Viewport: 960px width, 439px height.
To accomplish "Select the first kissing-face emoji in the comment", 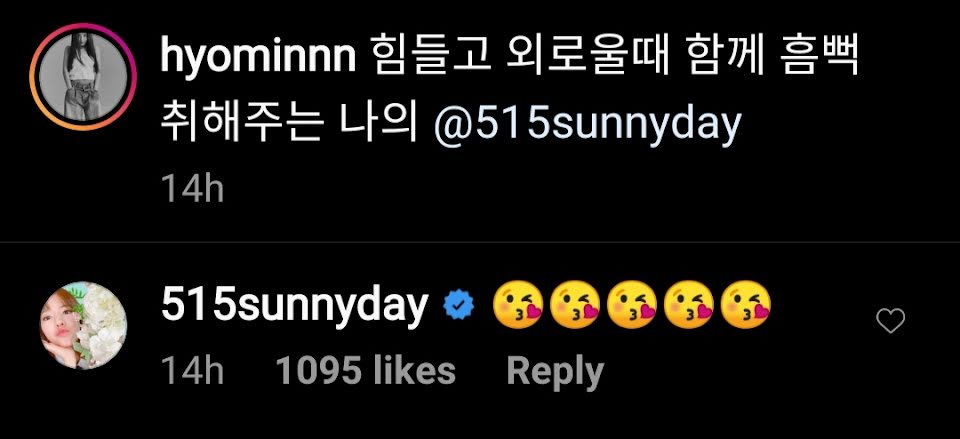I will tap(517, 304).
